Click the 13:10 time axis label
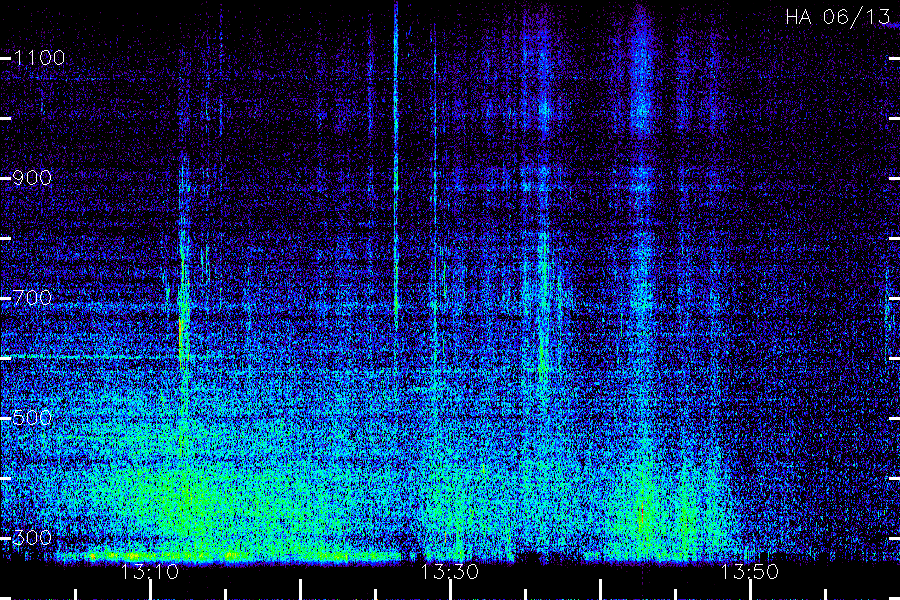The image size is (900, 600). click(150, 572)
